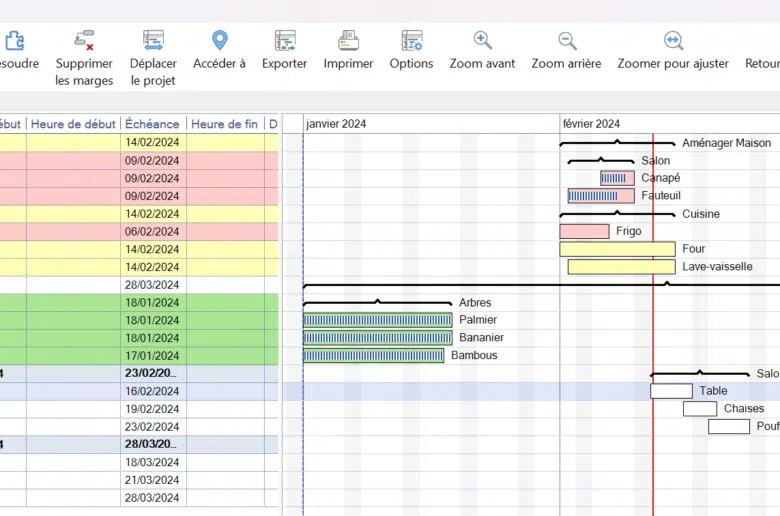Click the Arbres summary bracket
Image resolution: width=780 pixels, height=516 pixels.
point(378,302)
